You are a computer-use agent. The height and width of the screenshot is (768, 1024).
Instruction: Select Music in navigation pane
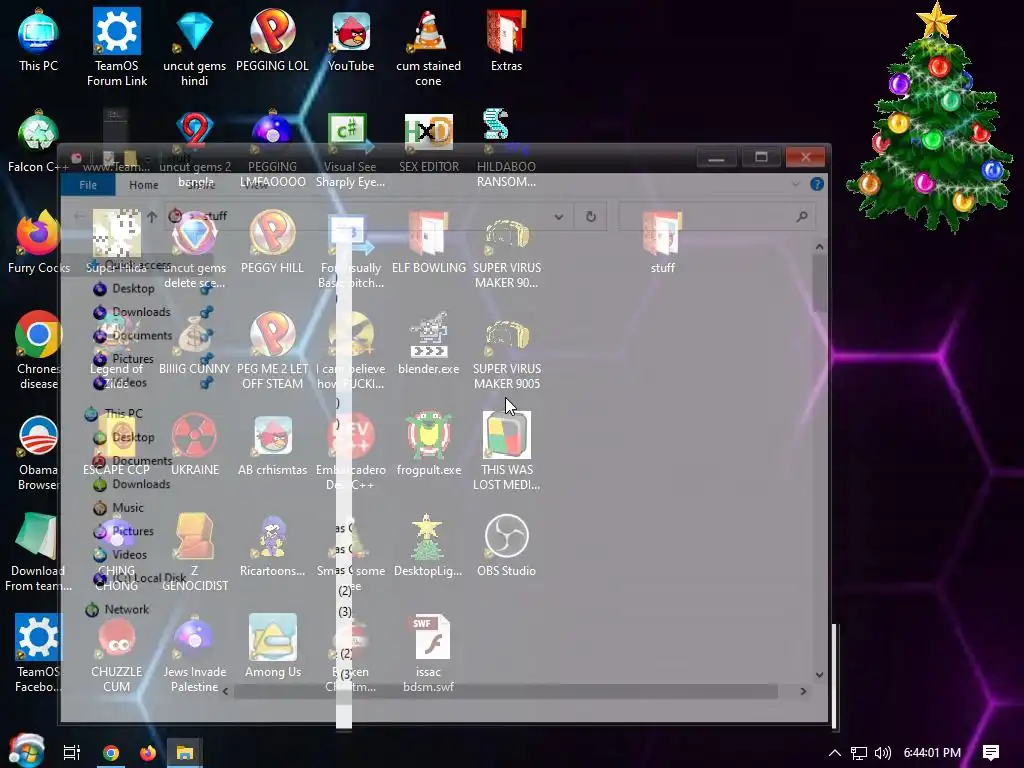pos(127,507)
